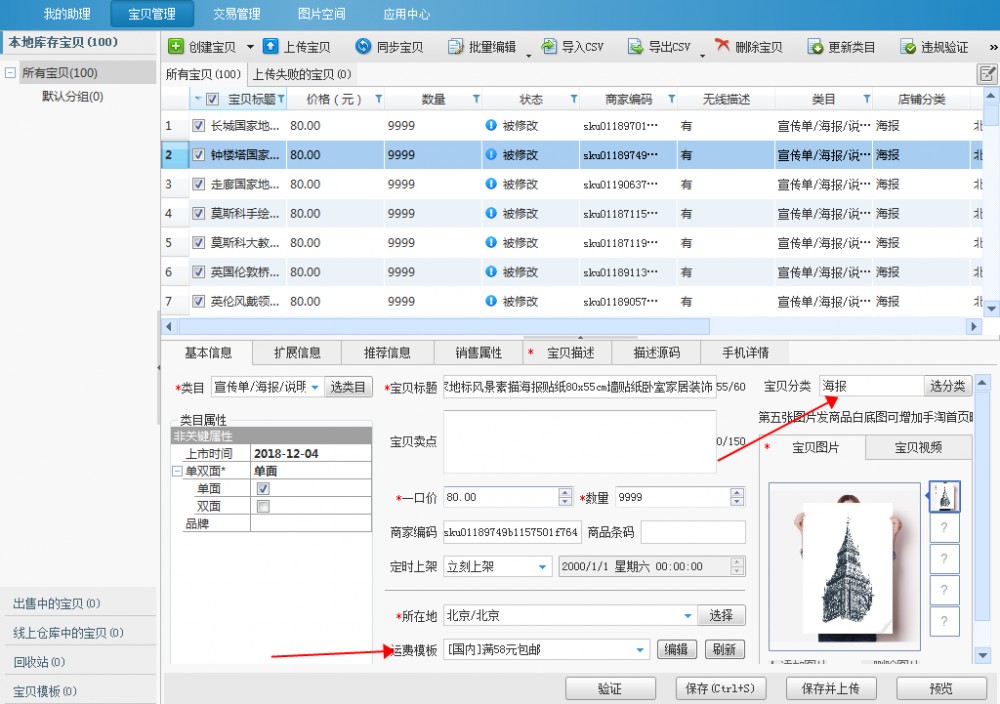Click the 更新类目 update category icon
This screenshot has height=704, width=1000.
pyautogui.click(x=816, y=47)
